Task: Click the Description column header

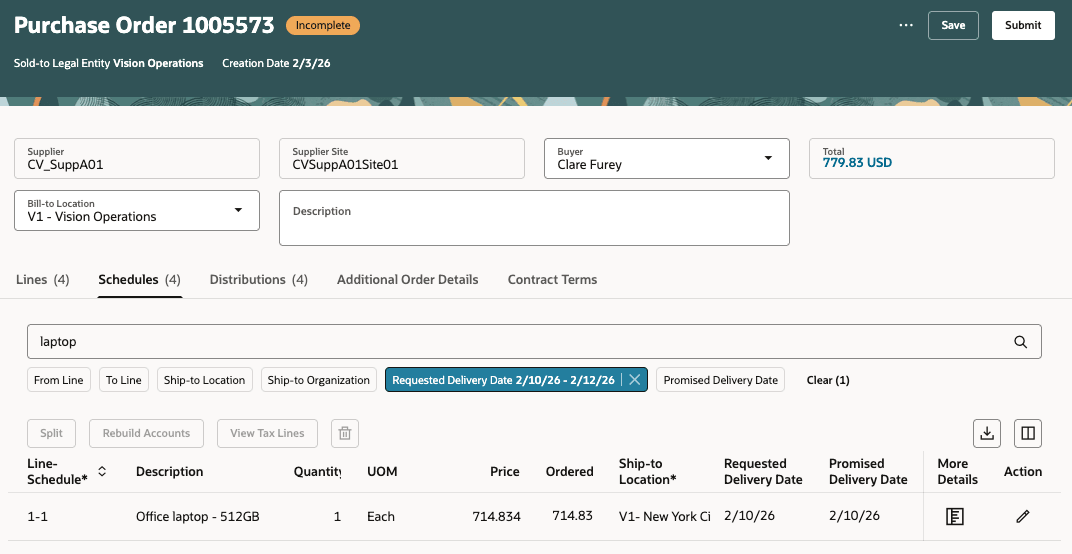Action: pyautogui.click(x=170, y=471)
